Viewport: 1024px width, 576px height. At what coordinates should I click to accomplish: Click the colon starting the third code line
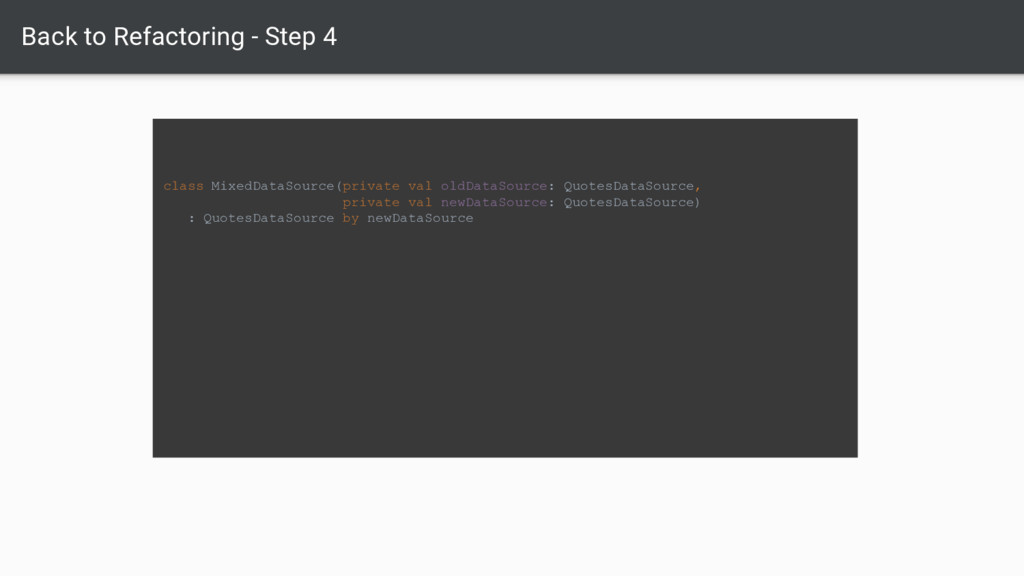191,219
